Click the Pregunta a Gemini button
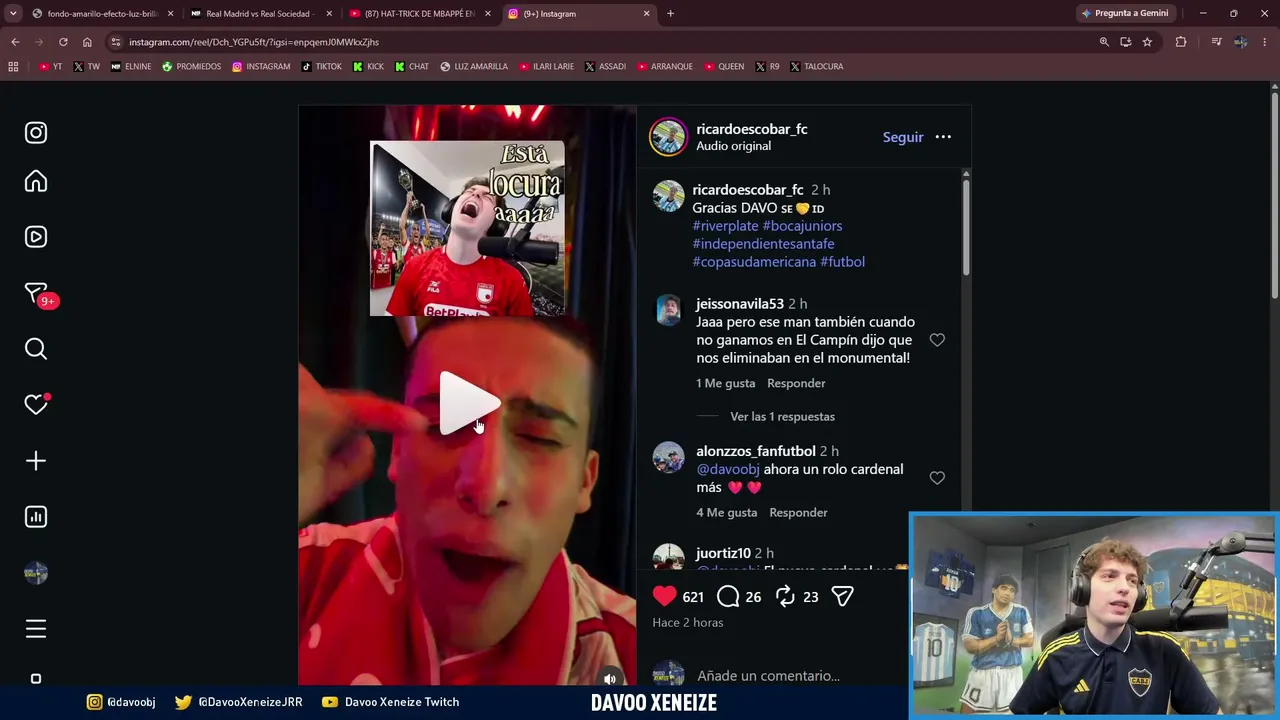This screenshot has width=1280, height=720. 1125,14
